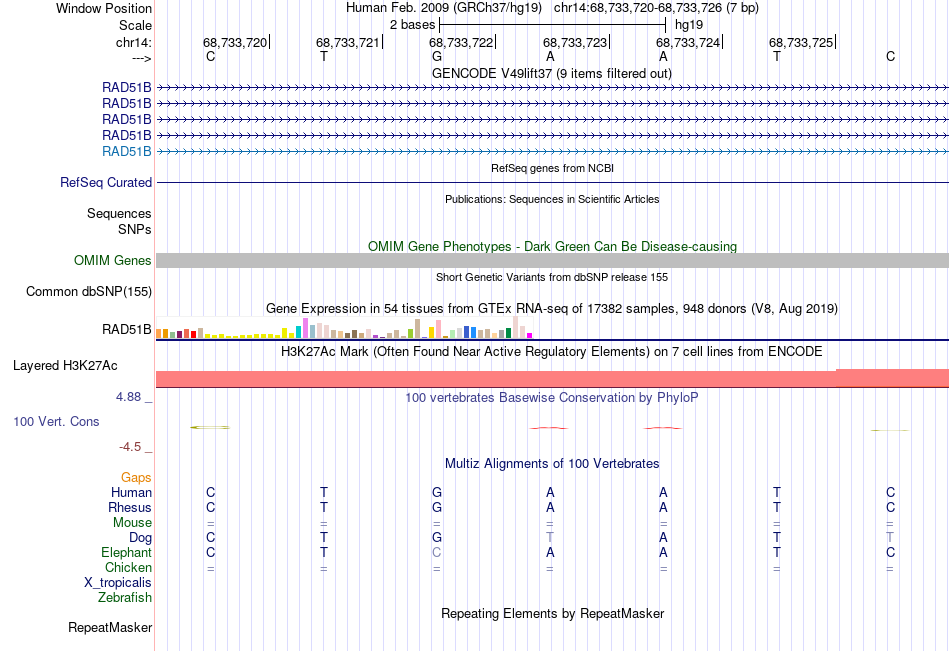Image resolution: width=950 pixels, height=651 pixels.
Task: Click the OMIM Genes label
Action: point(112,261)
